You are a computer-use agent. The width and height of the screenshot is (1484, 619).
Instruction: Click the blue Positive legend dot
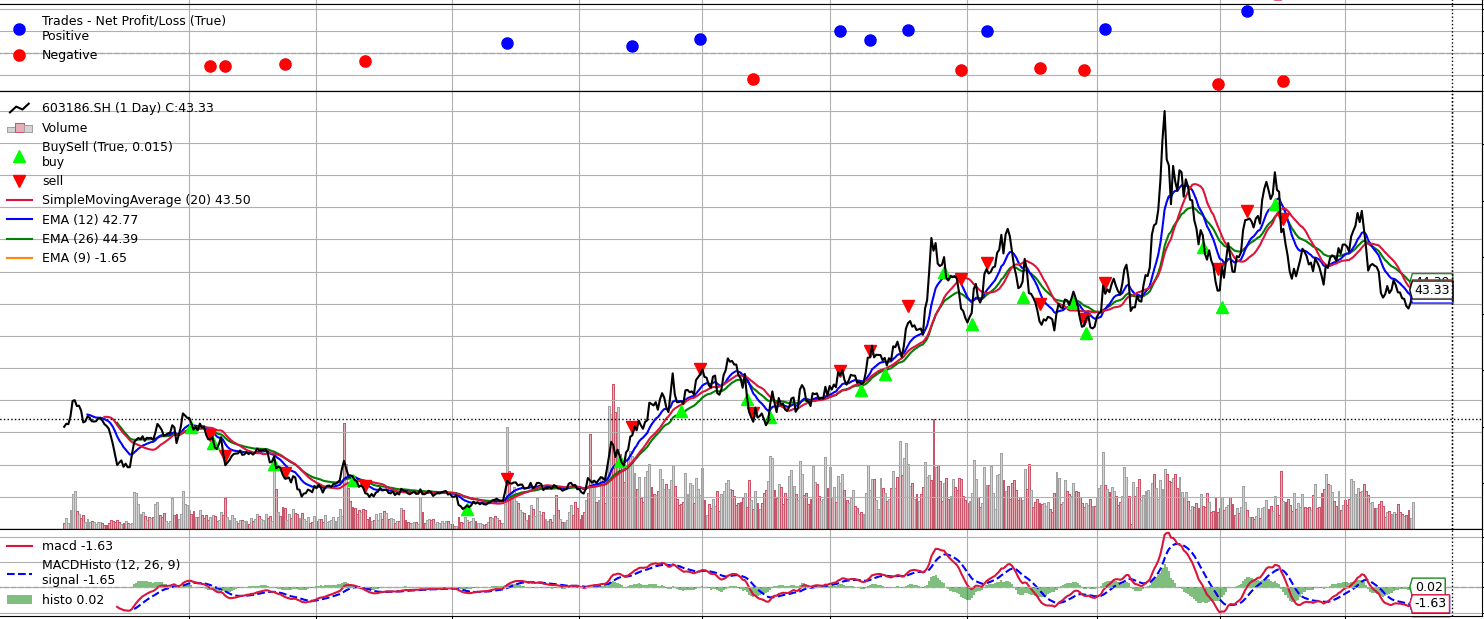point(19,29)
